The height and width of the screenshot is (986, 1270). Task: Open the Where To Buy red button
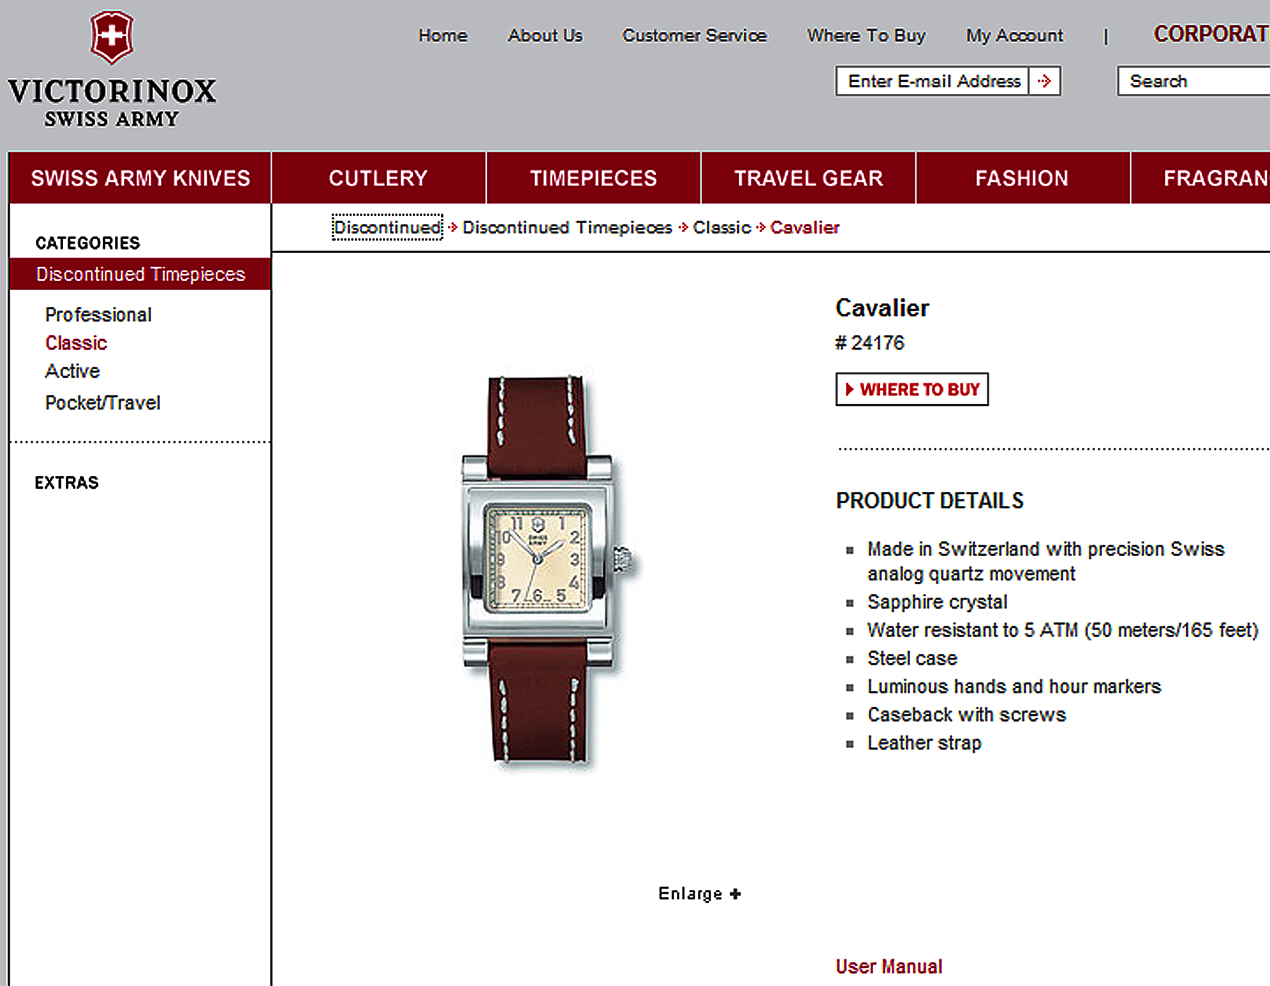(912, 389)
